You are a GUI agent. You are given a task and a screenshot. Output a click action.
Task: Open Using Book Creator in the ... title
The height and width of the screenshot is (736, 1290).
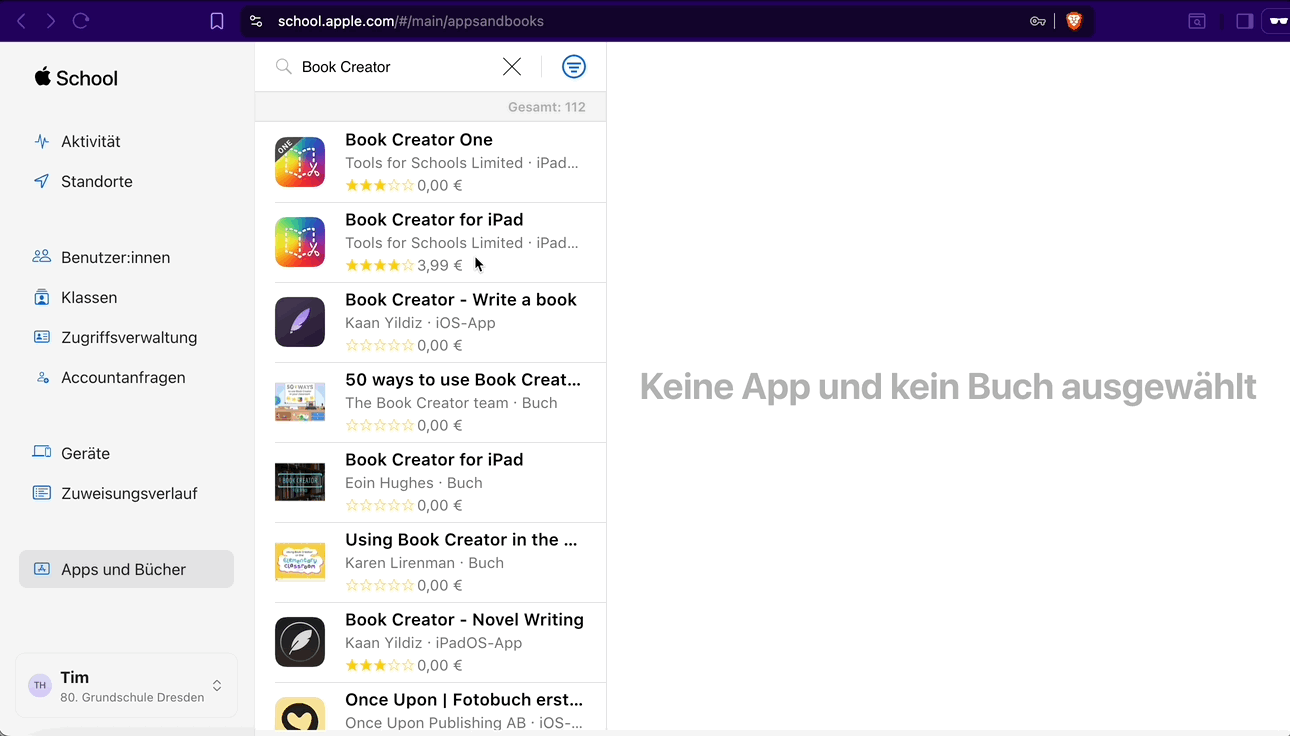coord(461,540)
